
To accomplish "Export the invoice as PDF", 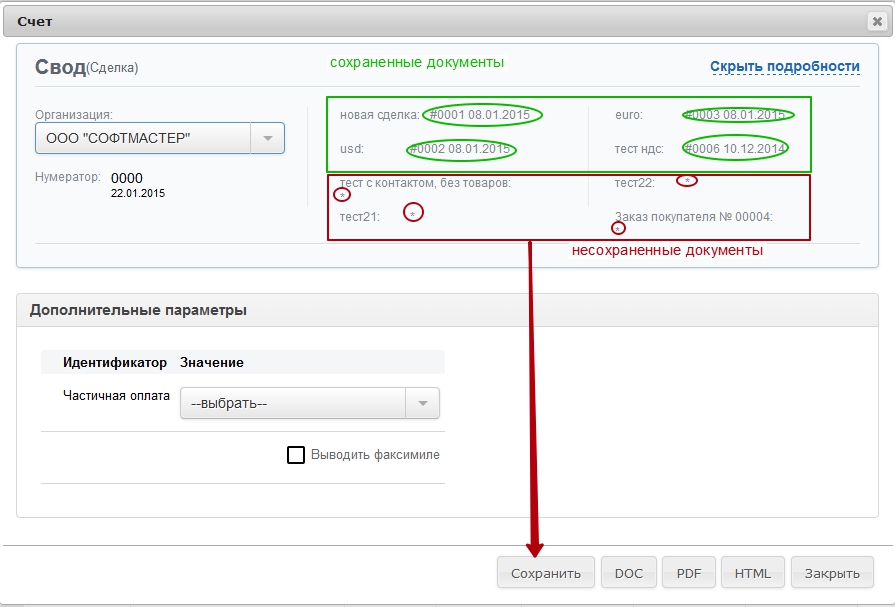I will (688, 574).
